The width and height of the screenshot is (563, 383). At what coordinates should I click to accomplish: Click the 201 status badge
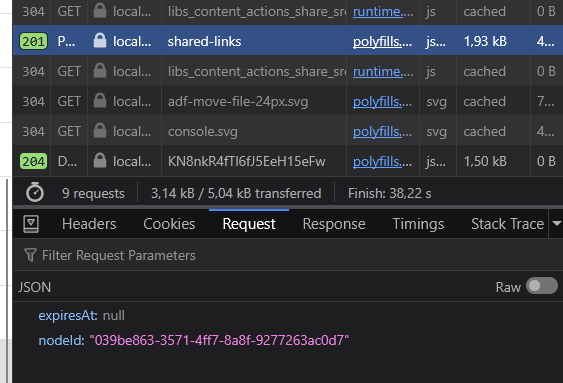tap(33, 41)
